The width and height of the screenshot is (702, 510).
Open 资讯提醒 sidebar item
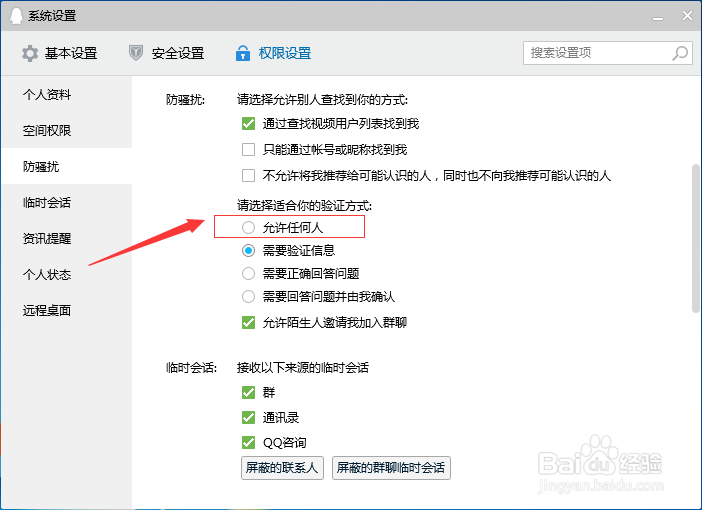pyautogui.click(x=67, y=238)
